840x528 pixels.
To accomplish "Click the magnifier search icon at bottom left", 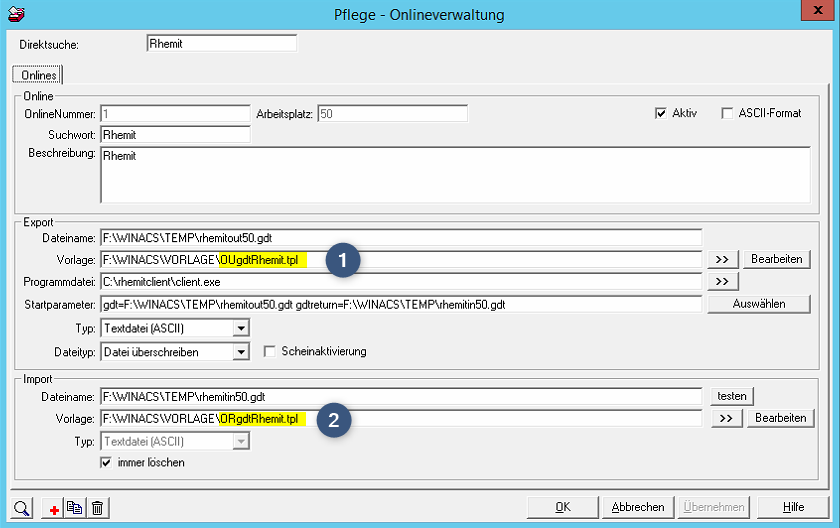I will tap(23, 507).
